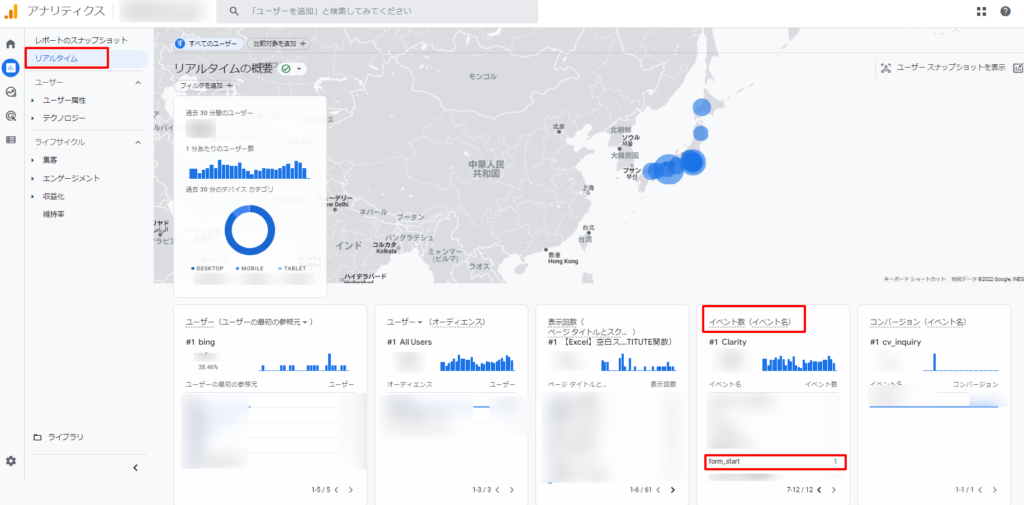
Task: Open レポートのスナップショット
Action: click(81, 41)
